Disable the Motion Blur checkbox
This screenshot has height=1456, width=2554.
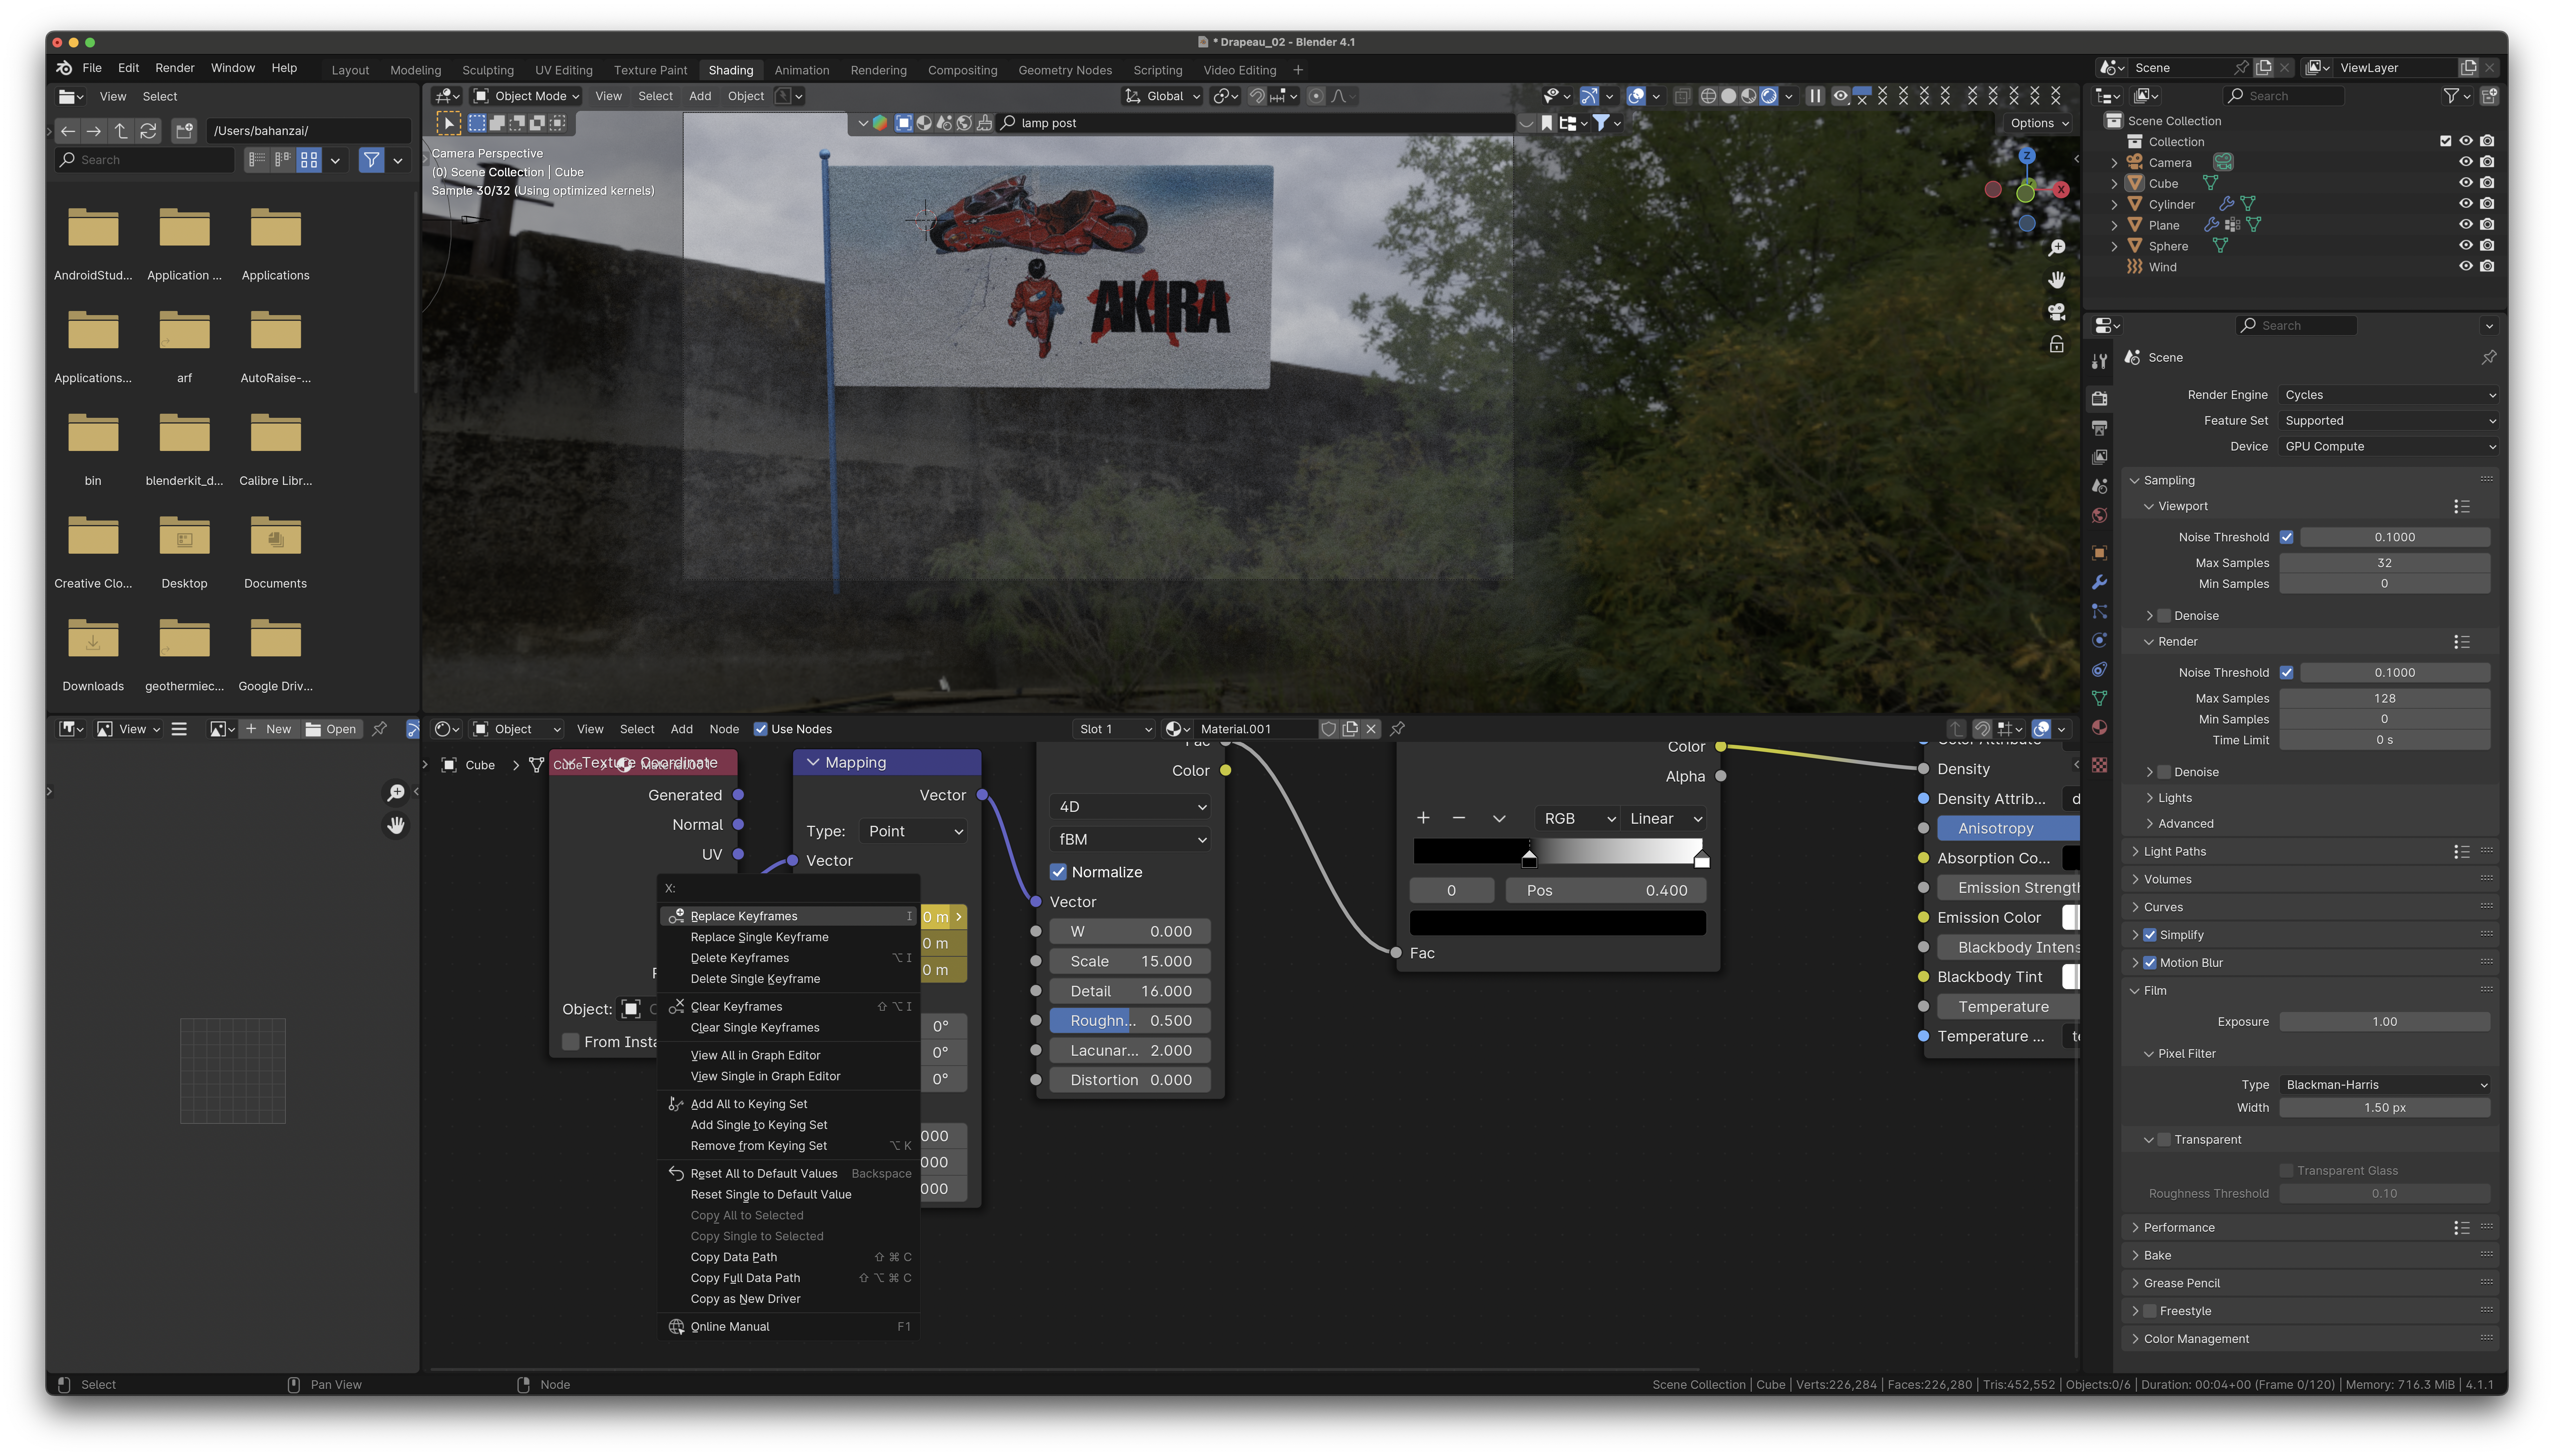2150,963
